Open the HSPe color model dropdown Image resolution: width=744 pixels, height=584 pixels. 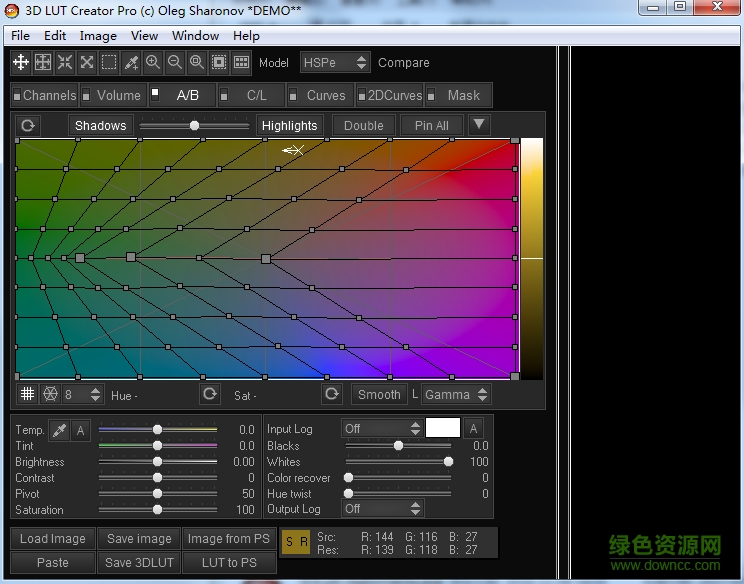pyautogui.click(x=335, y=62)
